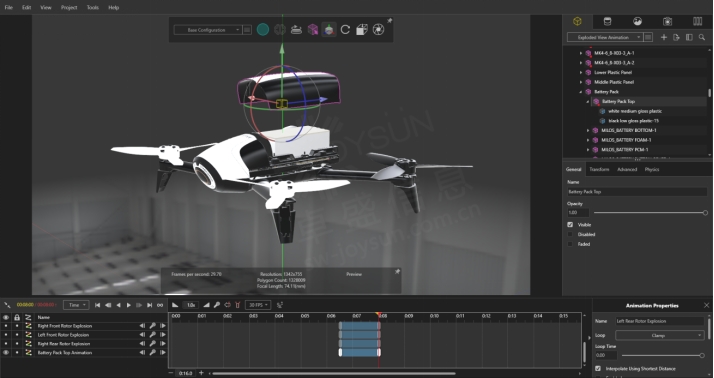The height and width of the screenshot is (378, 714).
Task: Switch to the Transform tab
Action: point(599,169)
